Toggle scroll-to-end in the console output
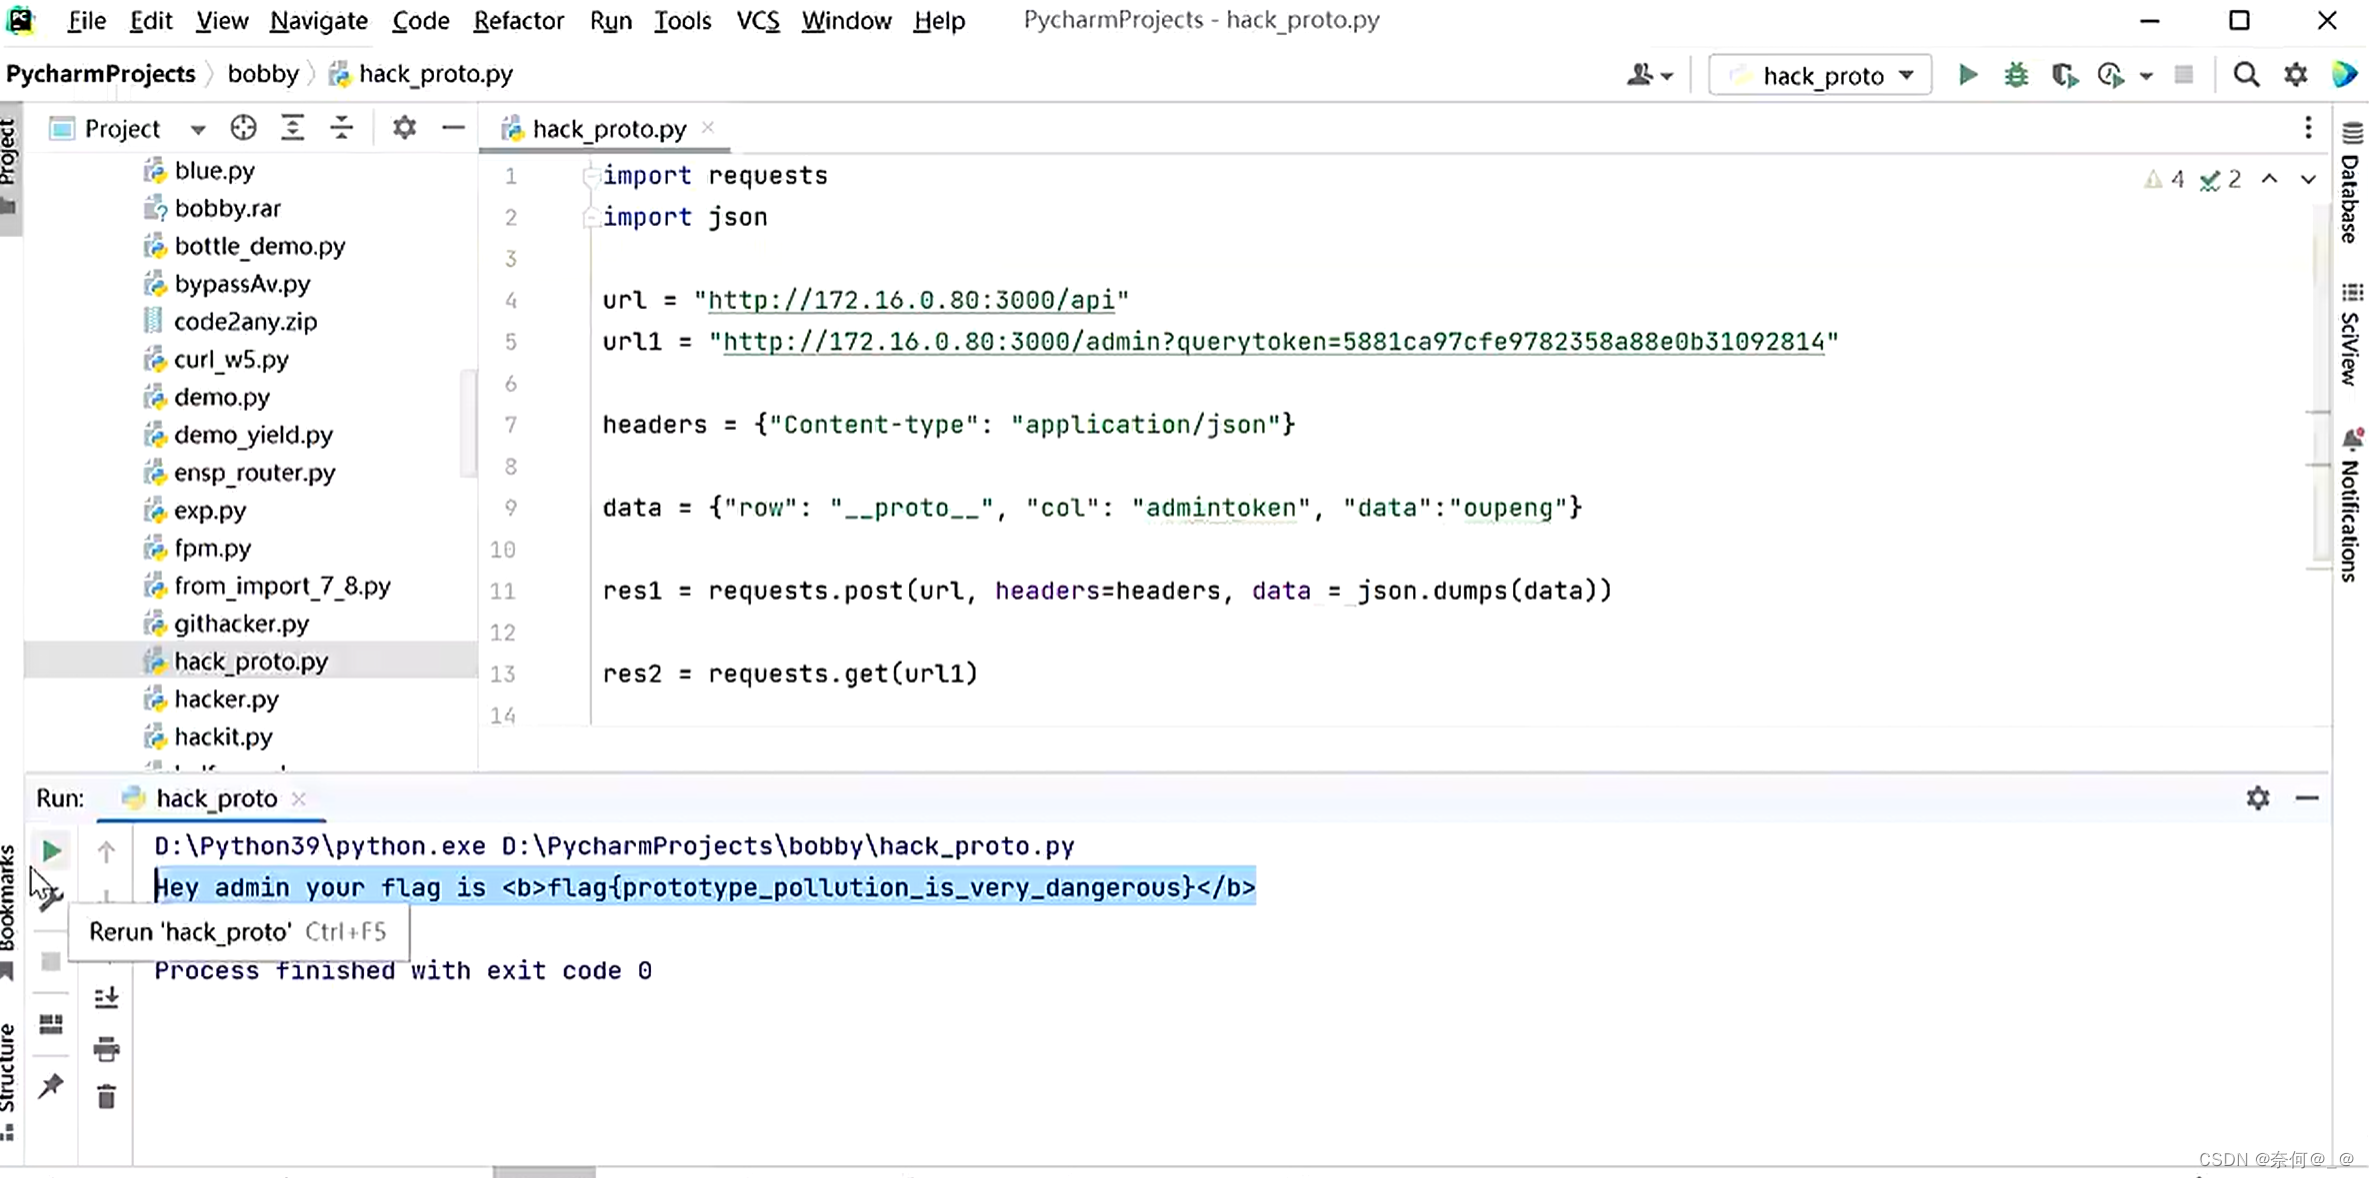 107,997
